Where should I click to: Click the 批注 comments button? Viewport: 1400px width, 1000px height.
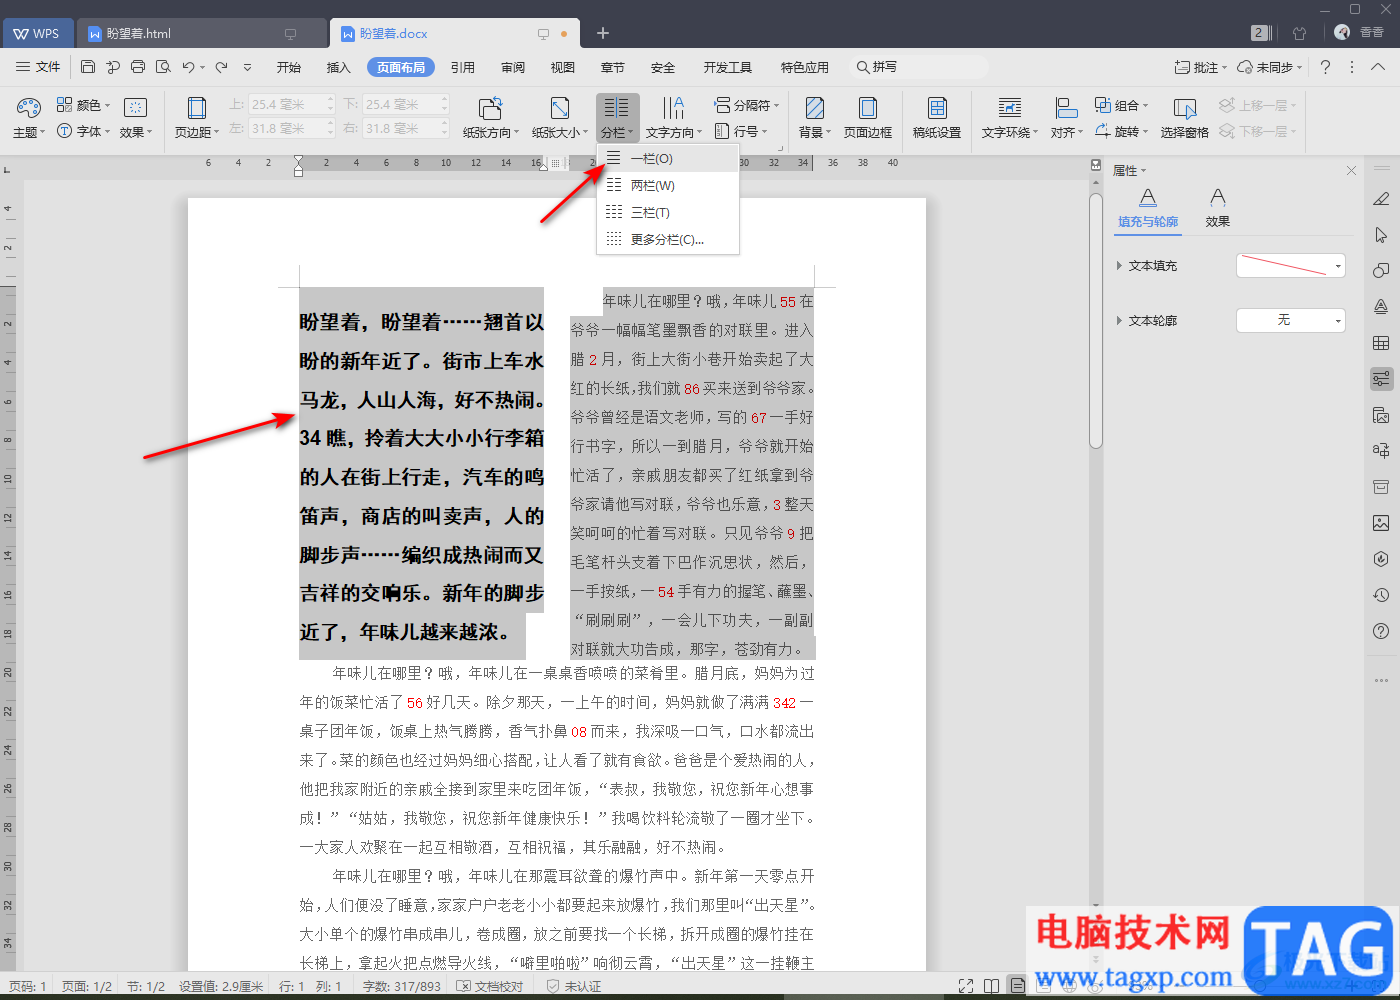(x=1200, y=67)
